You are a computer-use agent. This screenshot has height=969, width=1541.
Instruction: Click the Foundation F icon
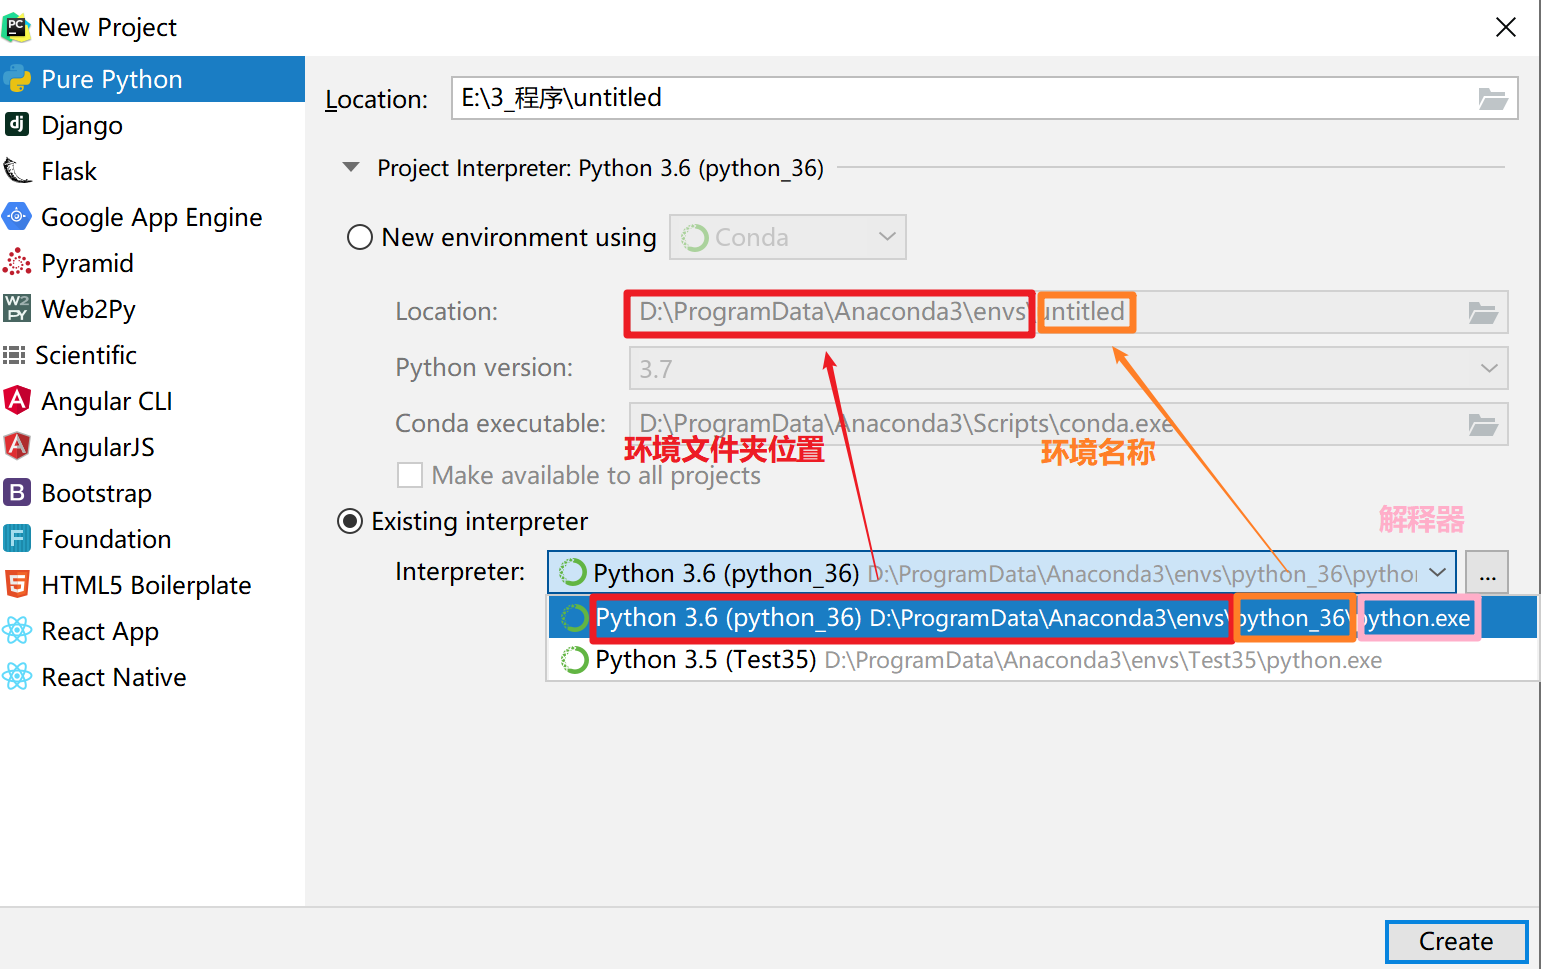17,538
